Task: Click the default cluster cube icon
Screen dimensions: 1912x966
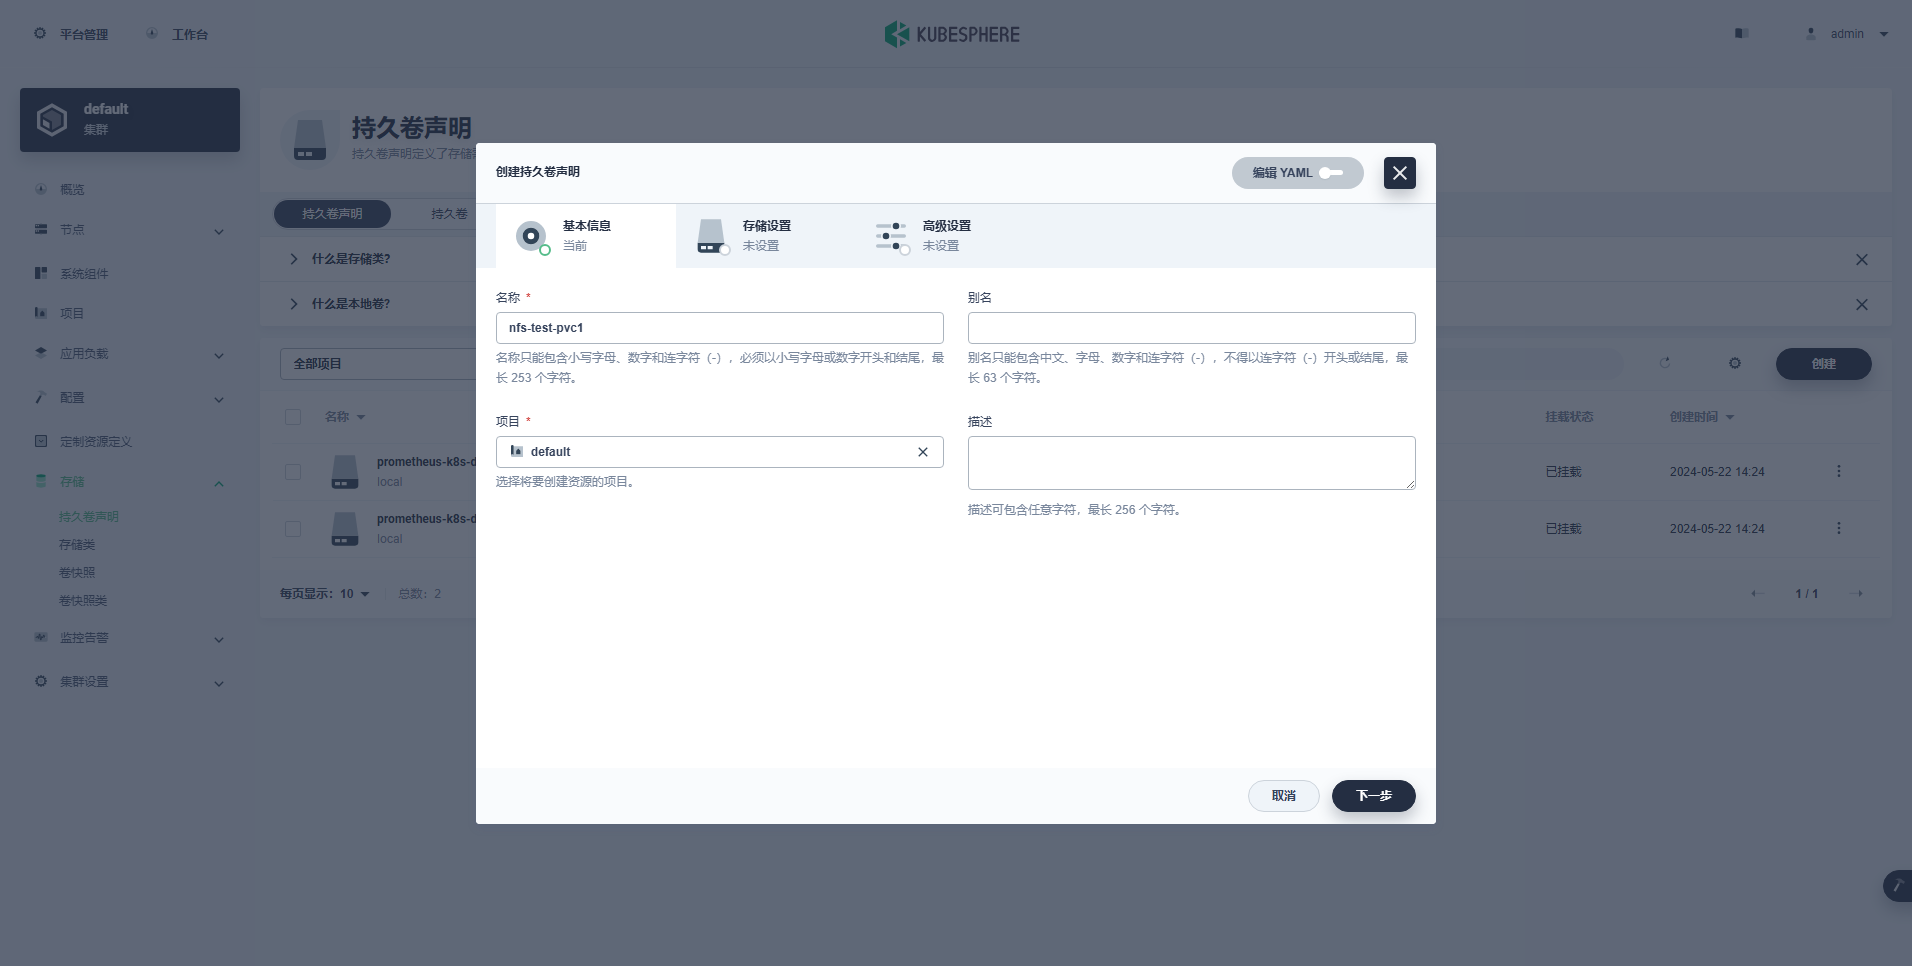Action: (x=52, y=120)
